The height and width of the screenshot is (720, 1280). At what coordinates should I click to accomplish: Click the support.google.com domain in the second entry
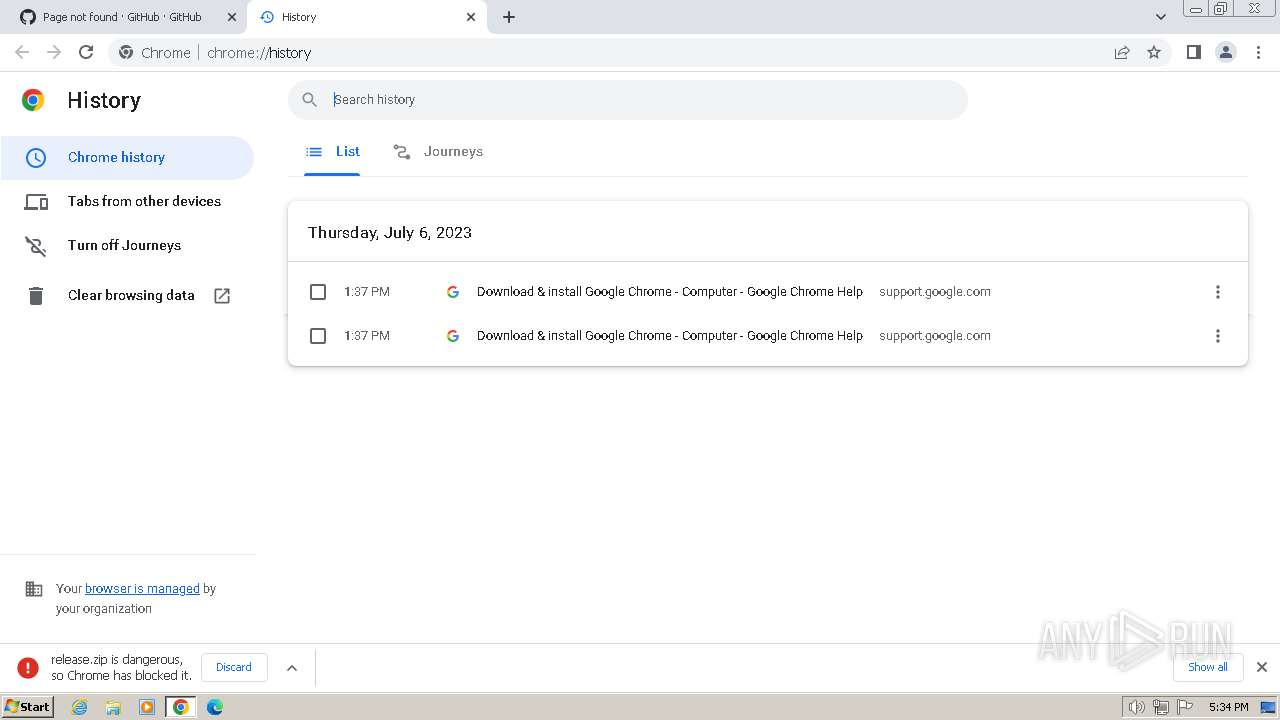(x=935, y=336)
